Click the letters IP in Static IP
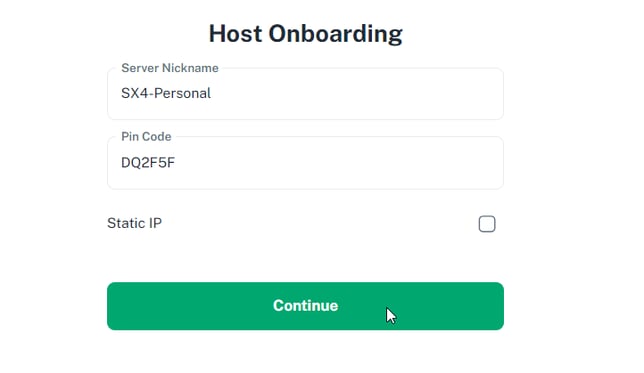644x373 pixels. pos(155,223)
